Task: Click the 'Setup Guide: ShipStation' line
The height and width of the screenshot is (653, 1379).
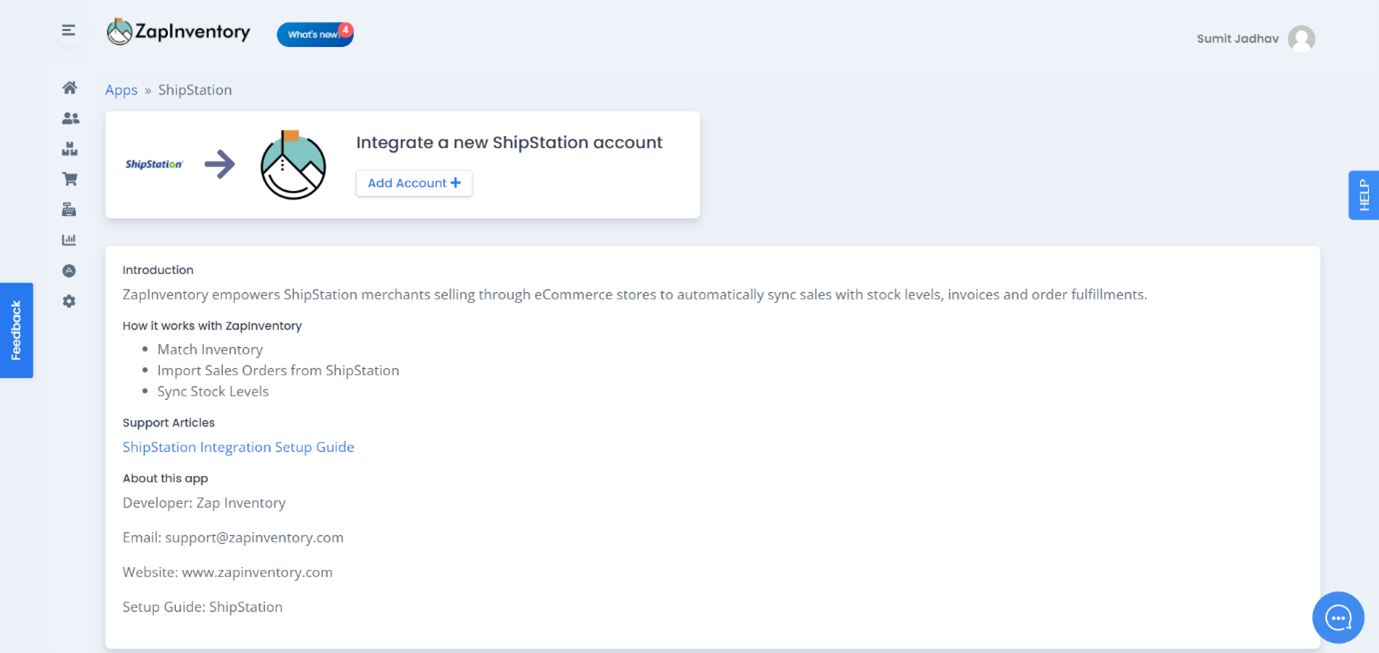Action: [202, 607]
